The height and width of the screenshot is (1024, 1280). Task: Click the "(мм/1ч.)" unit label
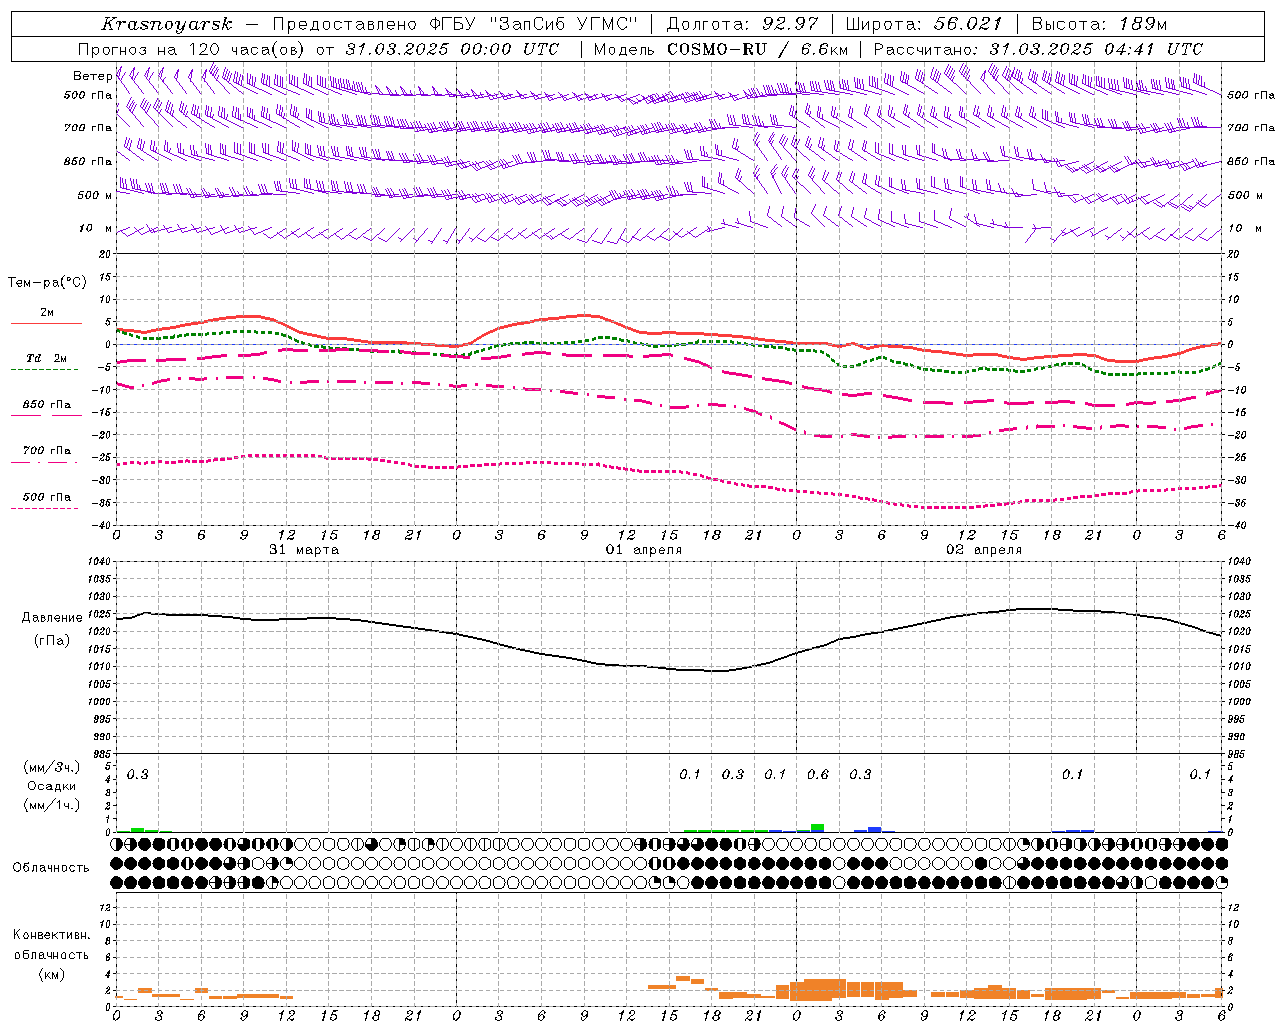(51, 806)
